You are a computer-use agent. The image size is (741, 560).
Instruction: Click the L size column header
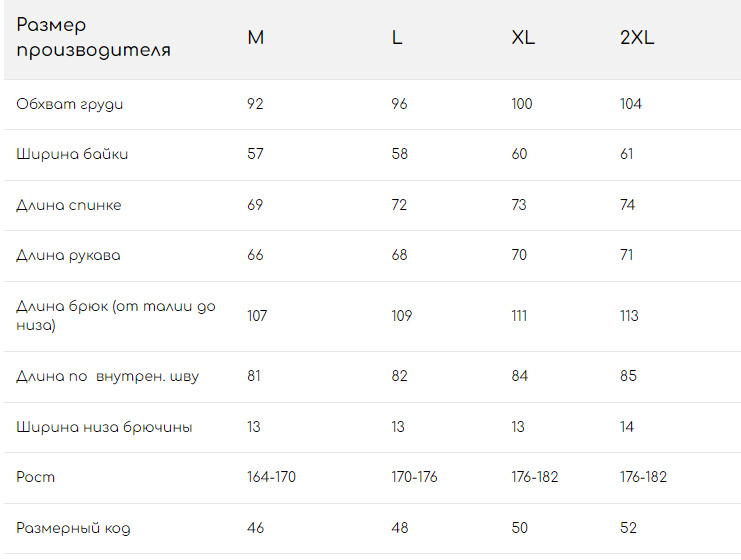[x=397, y=38]
